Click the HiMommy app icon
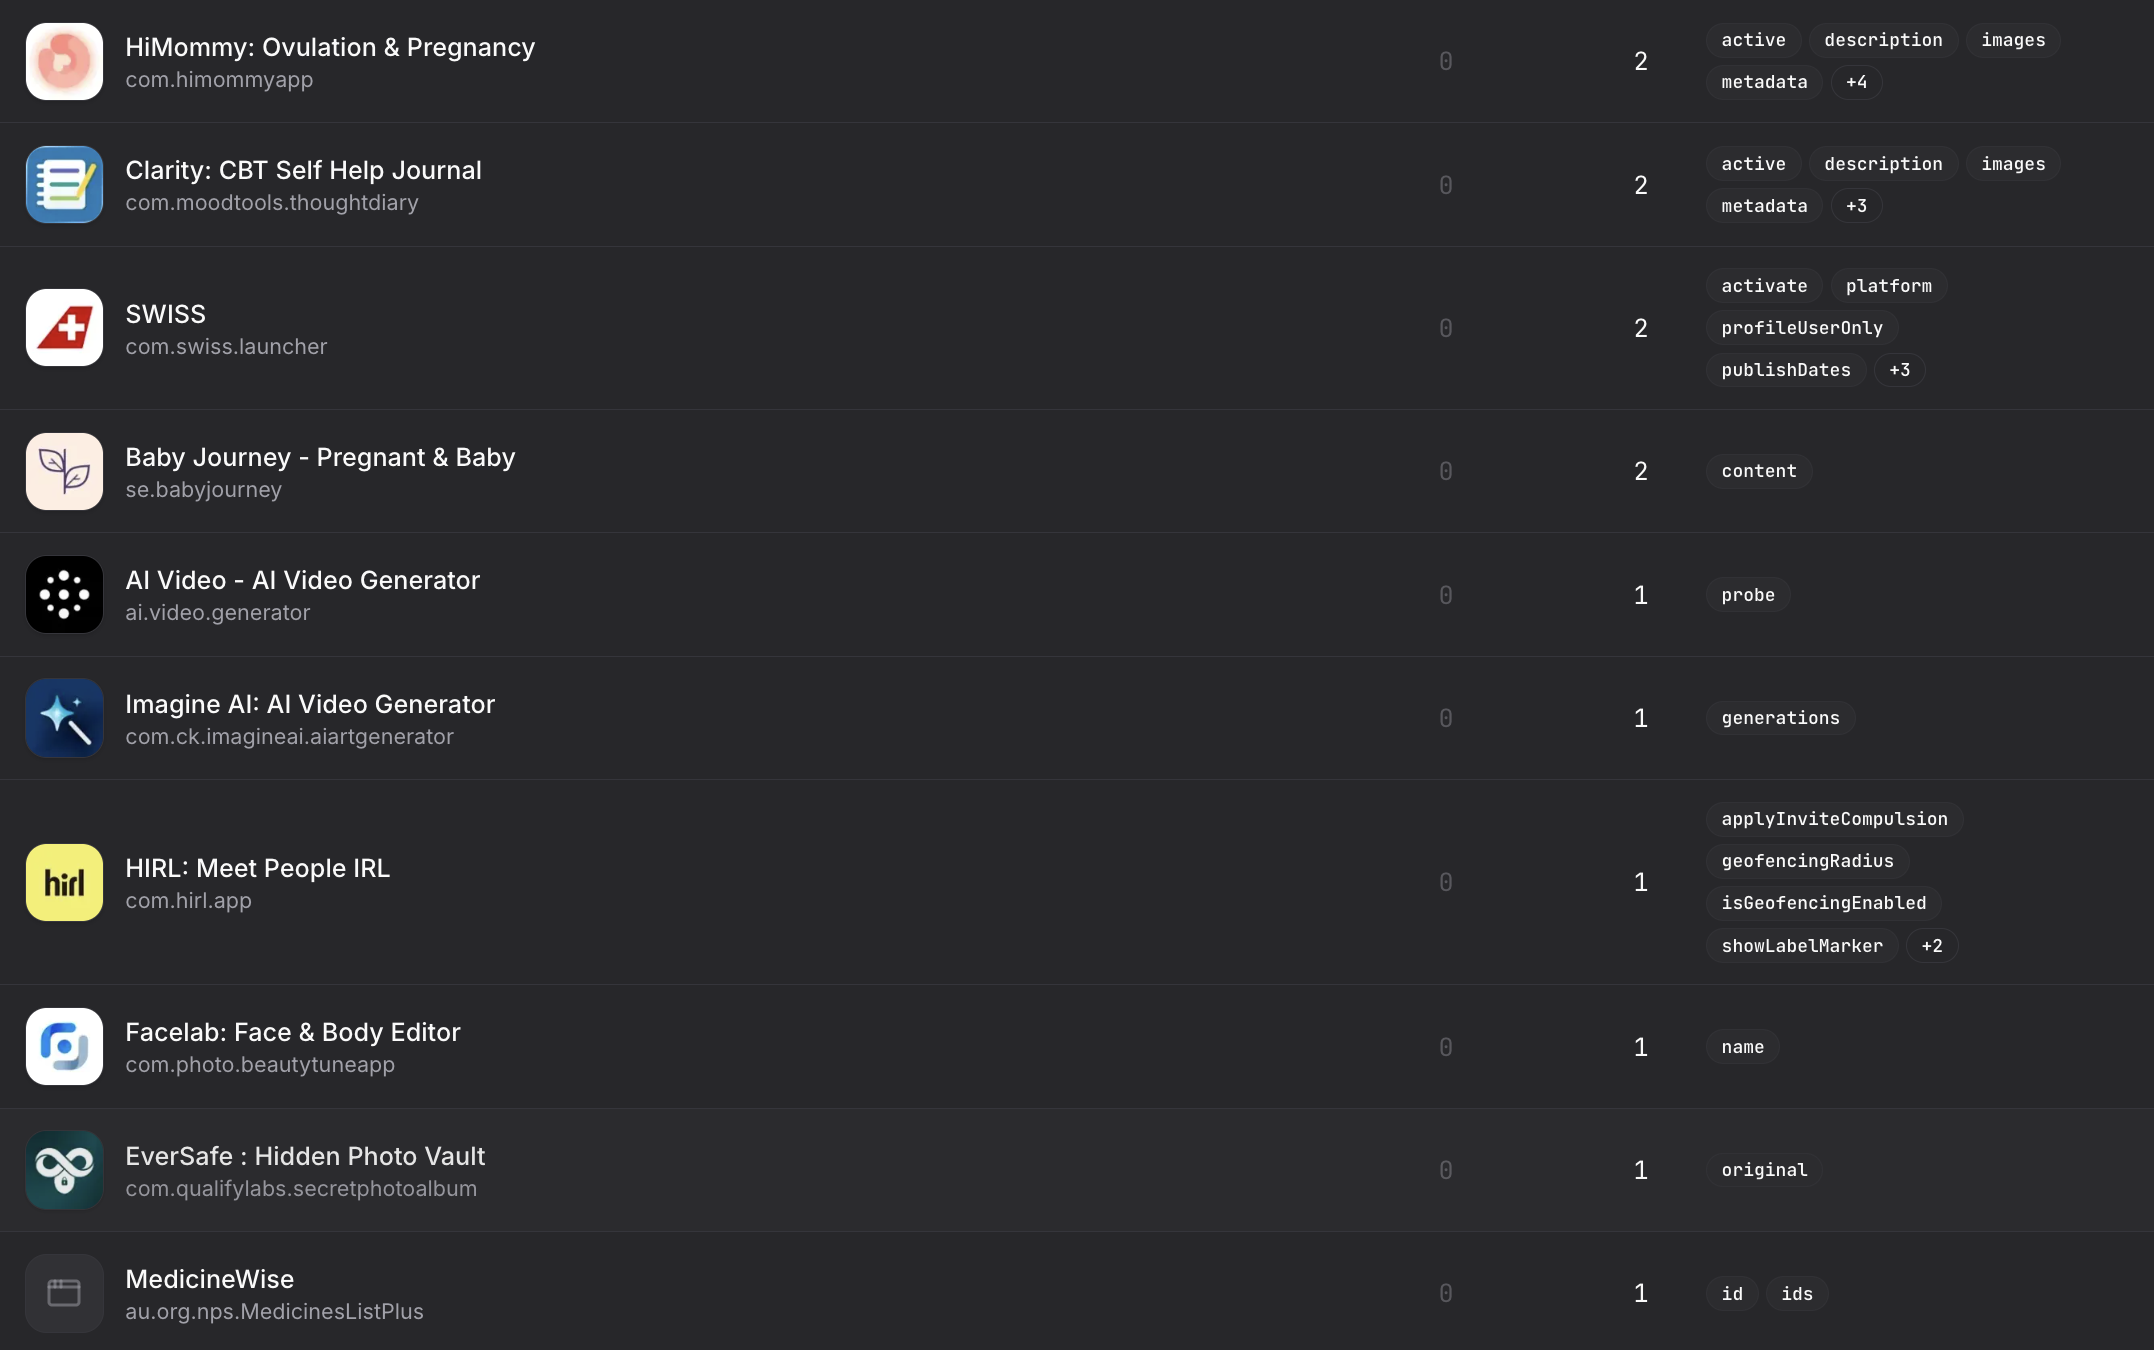The width and height of the screenshot is (2154, 1350). pyautogui.click(x=64, y=61)
